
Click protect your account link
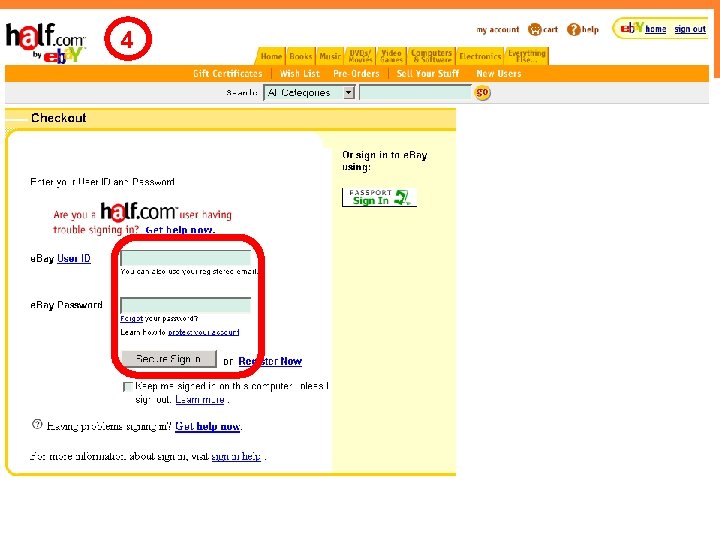[x=203, y=332]
